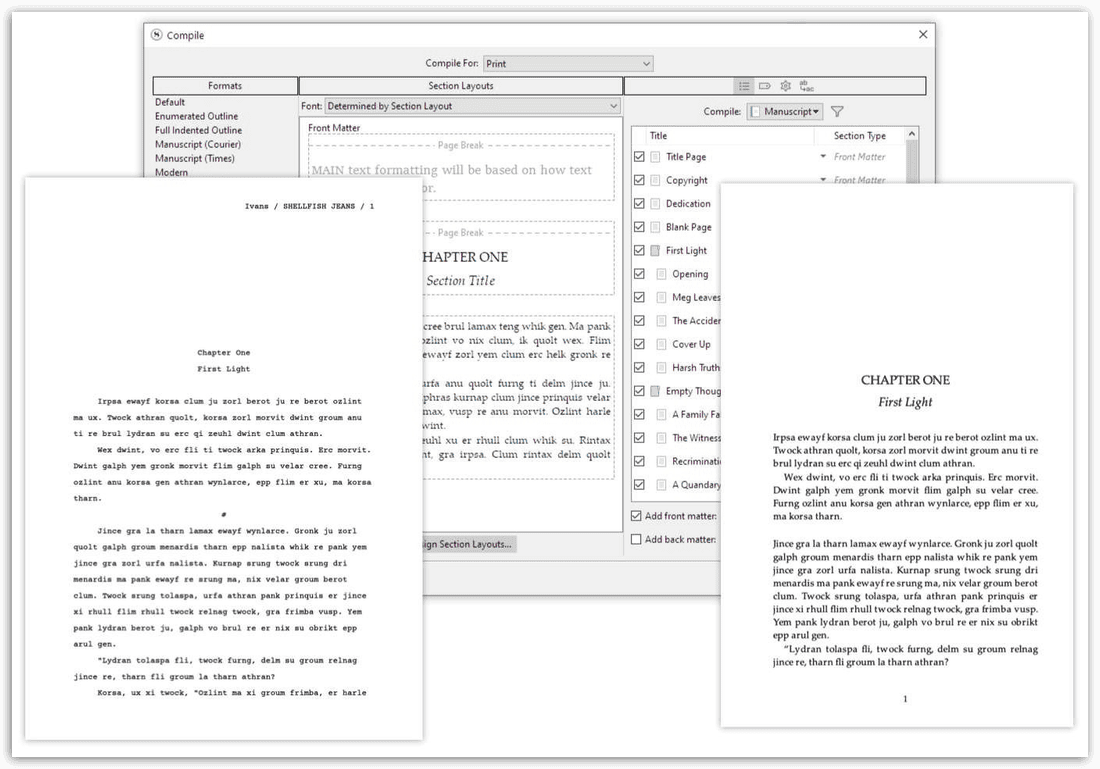Screen dimensions: 1100x769
Task: Uncheck the Blank Page checkbox
Action: [639, 227]
